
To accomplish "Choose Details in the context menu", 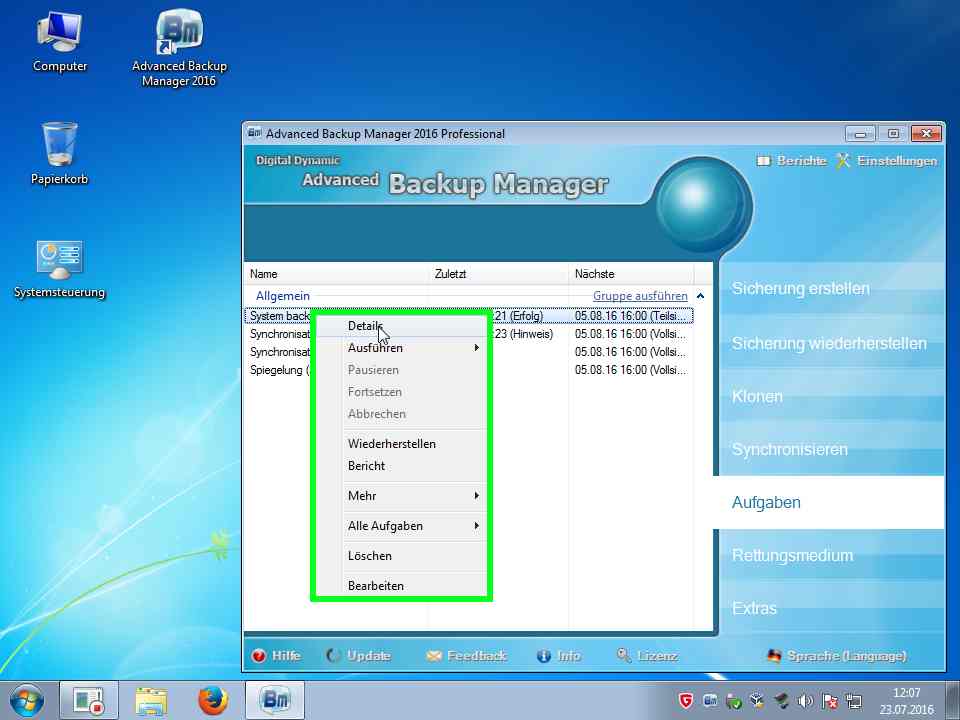I will [x=402, y=326].
